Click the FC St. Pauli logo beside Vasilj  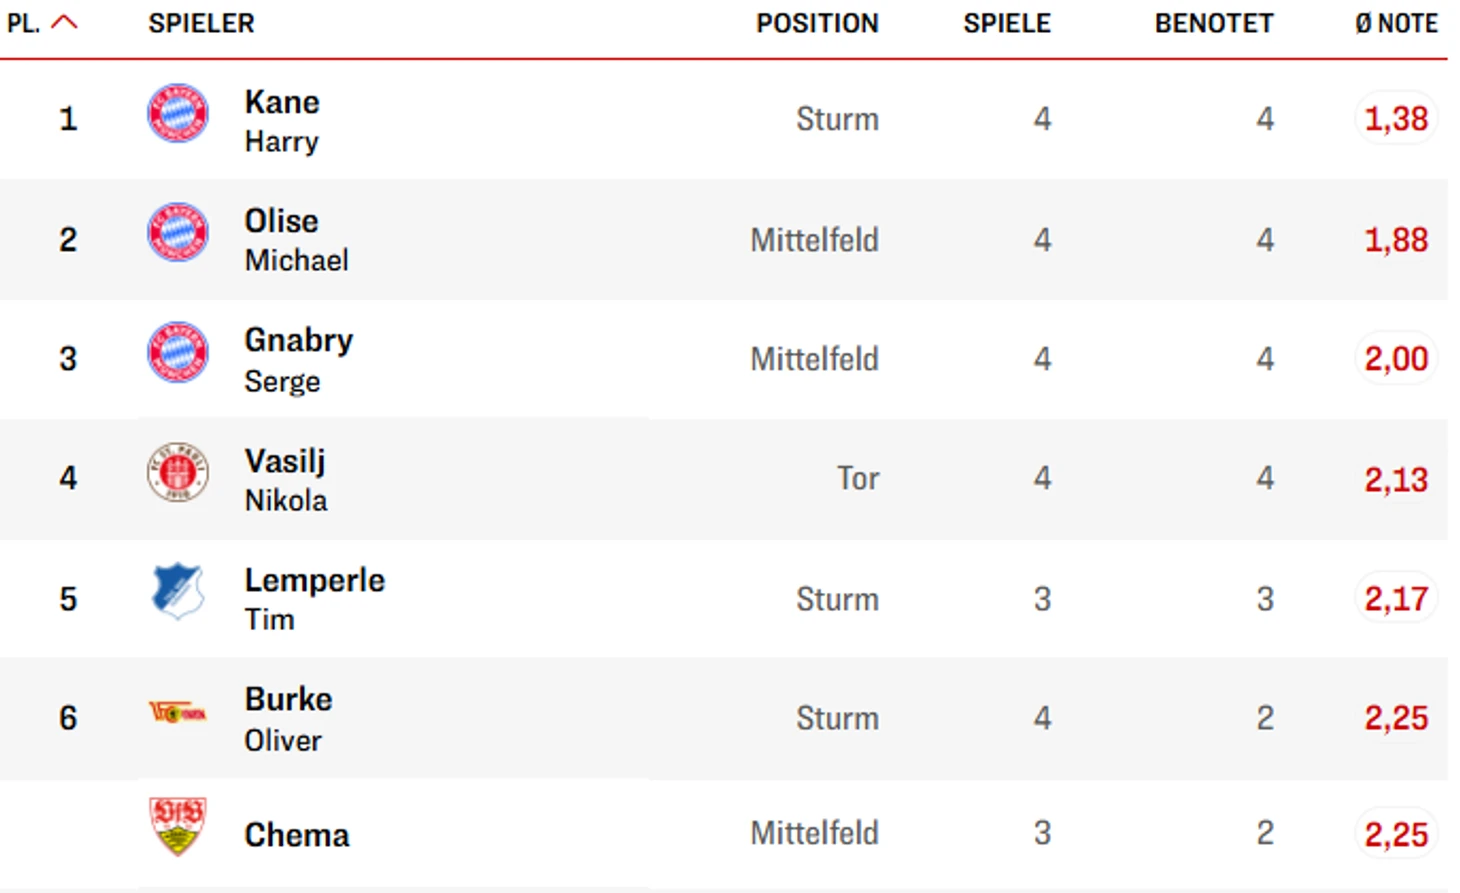click(178, 472)
